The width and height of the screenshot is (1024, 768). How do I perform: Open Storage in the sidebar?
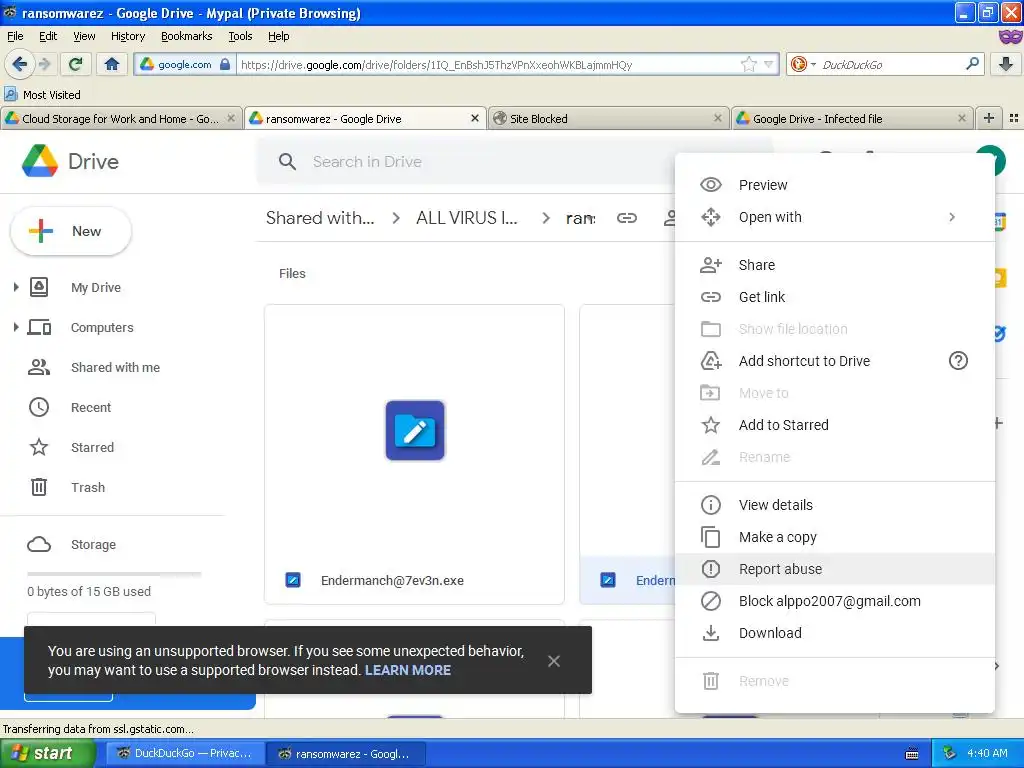[93, 544]
